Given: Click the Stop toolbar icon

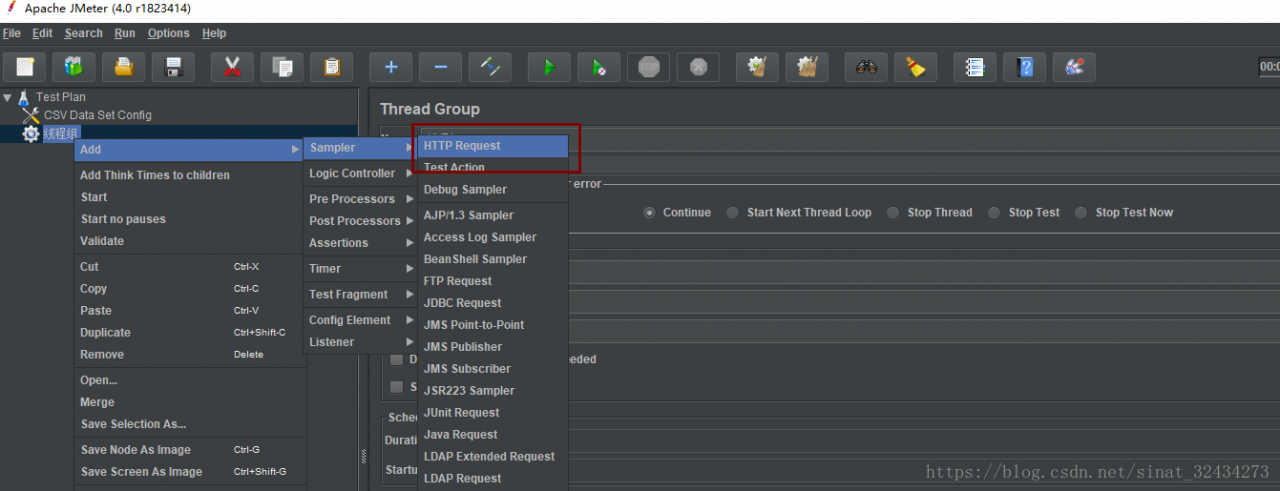Looking at the screenshot, I should pos(648,67).
